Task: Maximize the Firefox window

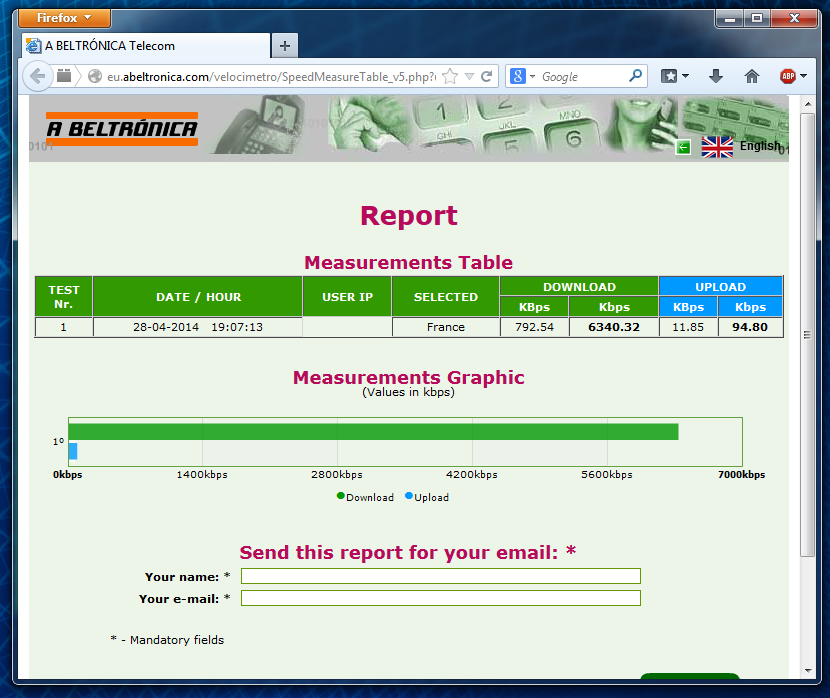Action: (757, 19)
